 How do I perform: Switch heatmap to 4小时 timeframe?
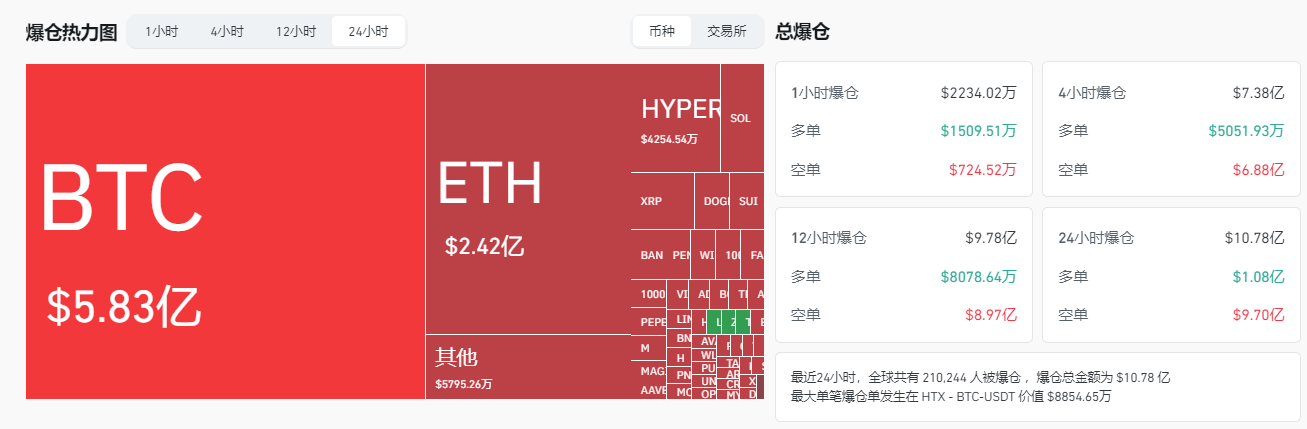coord(227,32)
